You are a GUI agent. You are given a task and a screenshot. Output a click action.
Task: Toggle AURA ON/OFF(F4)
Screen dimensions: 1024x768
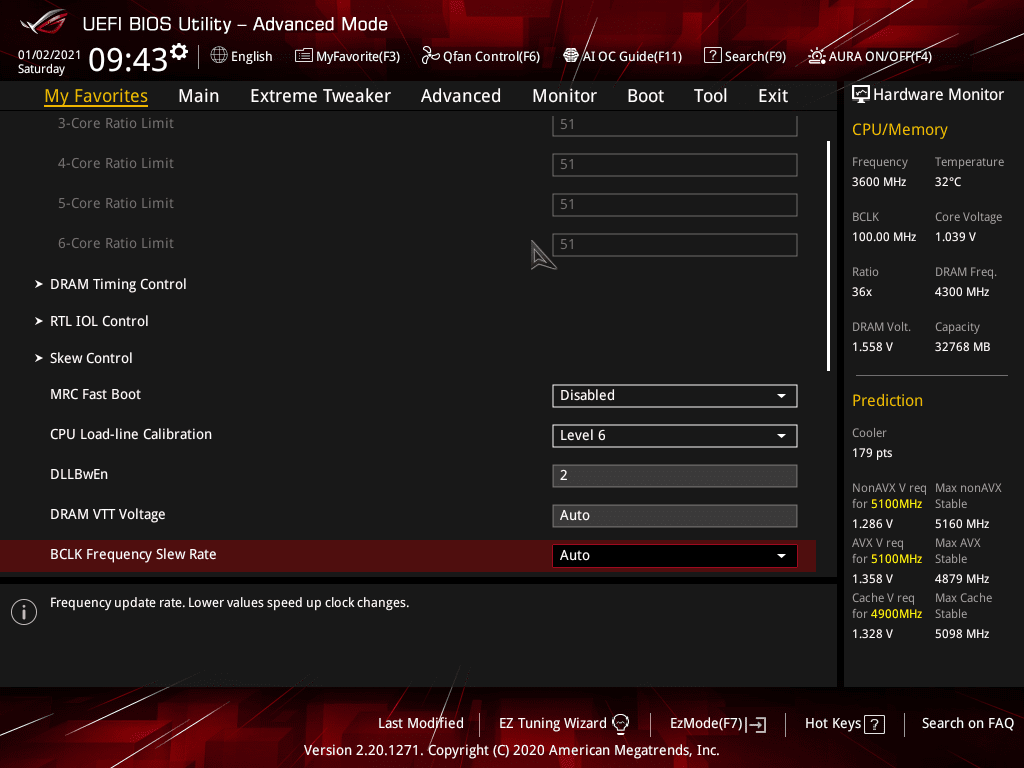tap(870, 56)
